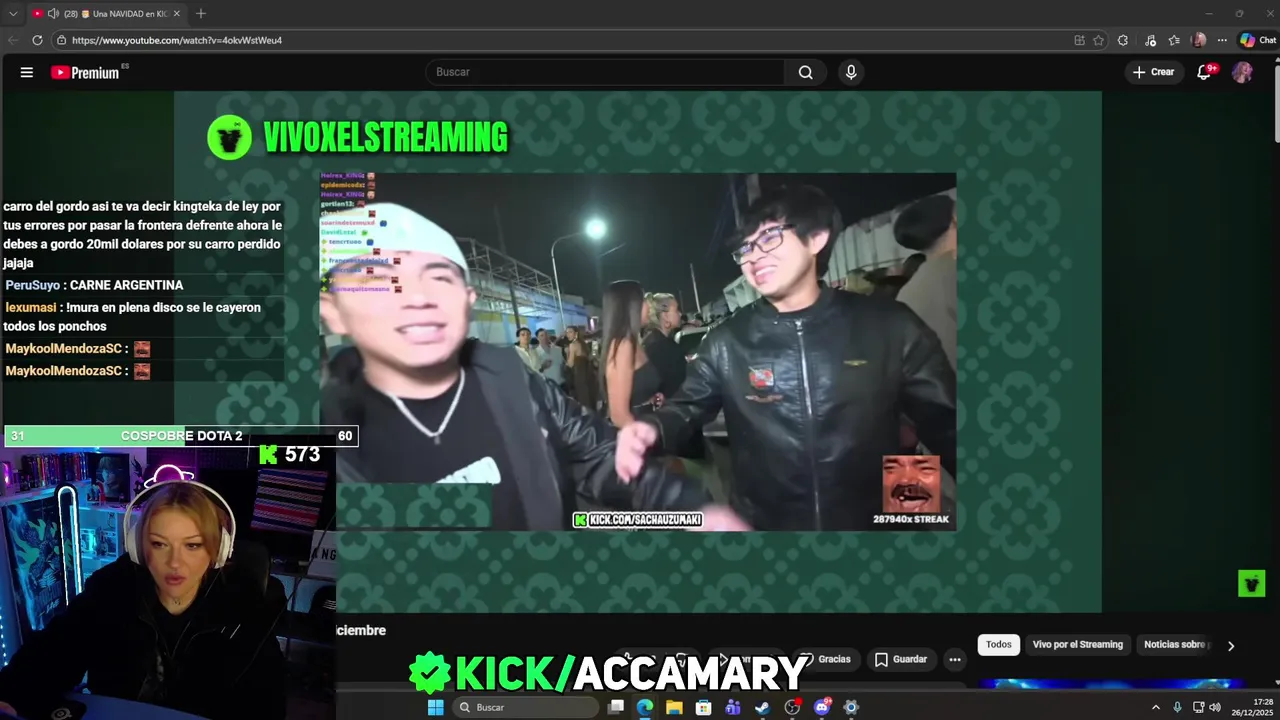The width and height of the screenshot is (1280, 720).
Task: Mute the tab via the speaker icon
Action: (x=53, y=13)
